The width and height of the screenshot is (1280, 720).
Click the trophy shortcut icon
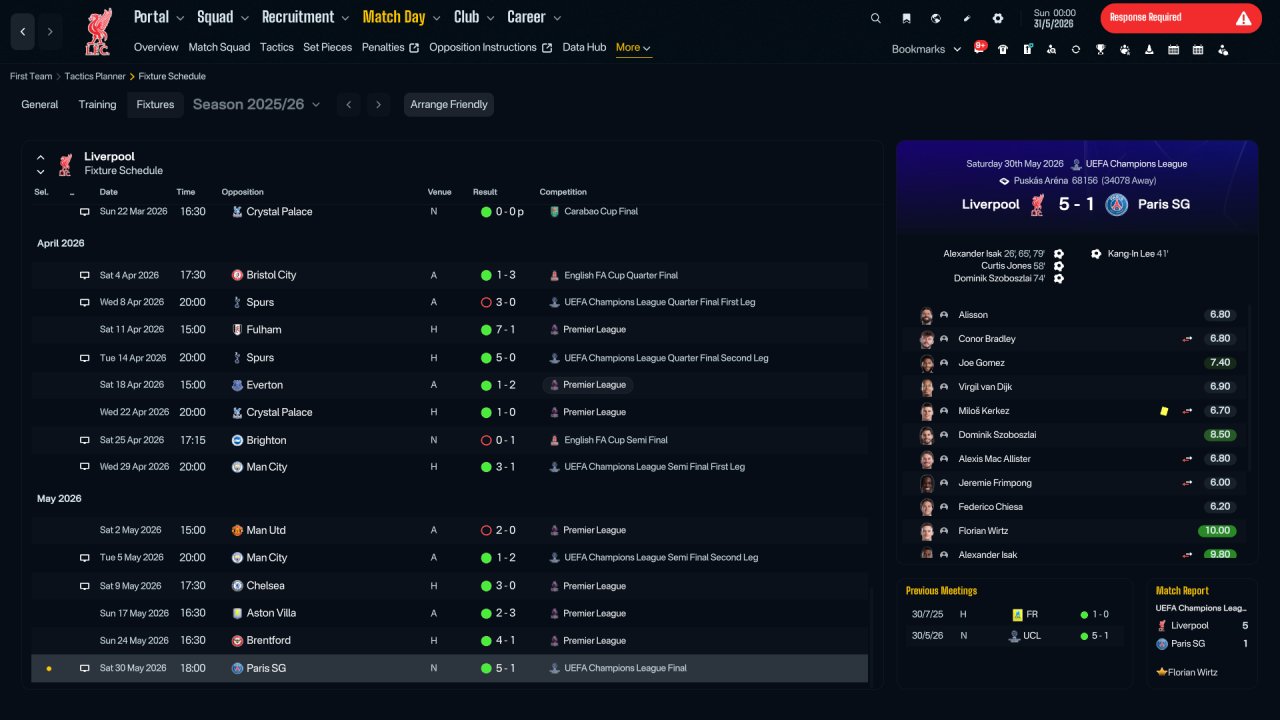tap(1100, 49)
